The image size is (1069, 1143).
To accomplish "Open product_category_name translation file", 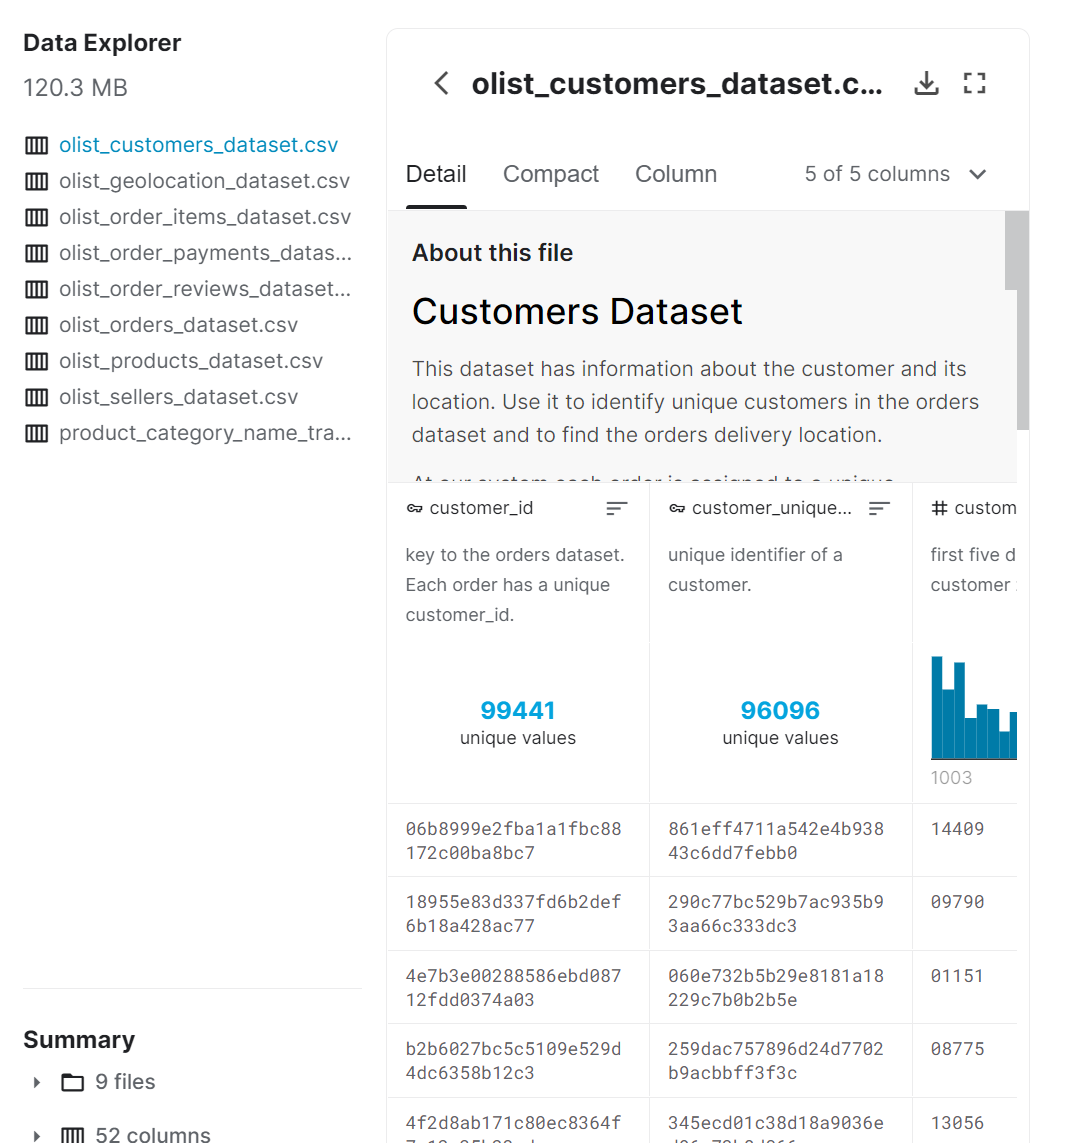I will 205,434.
